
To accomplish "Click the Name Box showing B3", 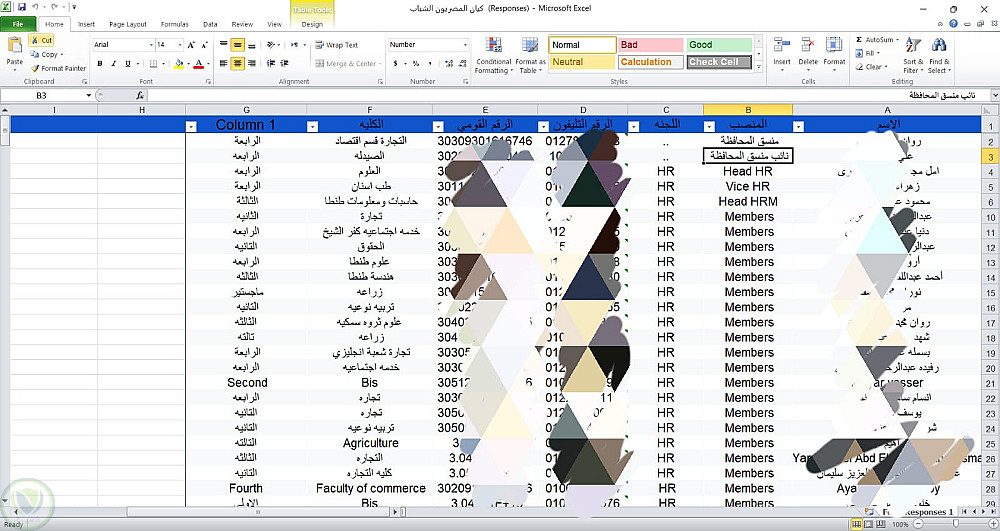I will 41,95.
